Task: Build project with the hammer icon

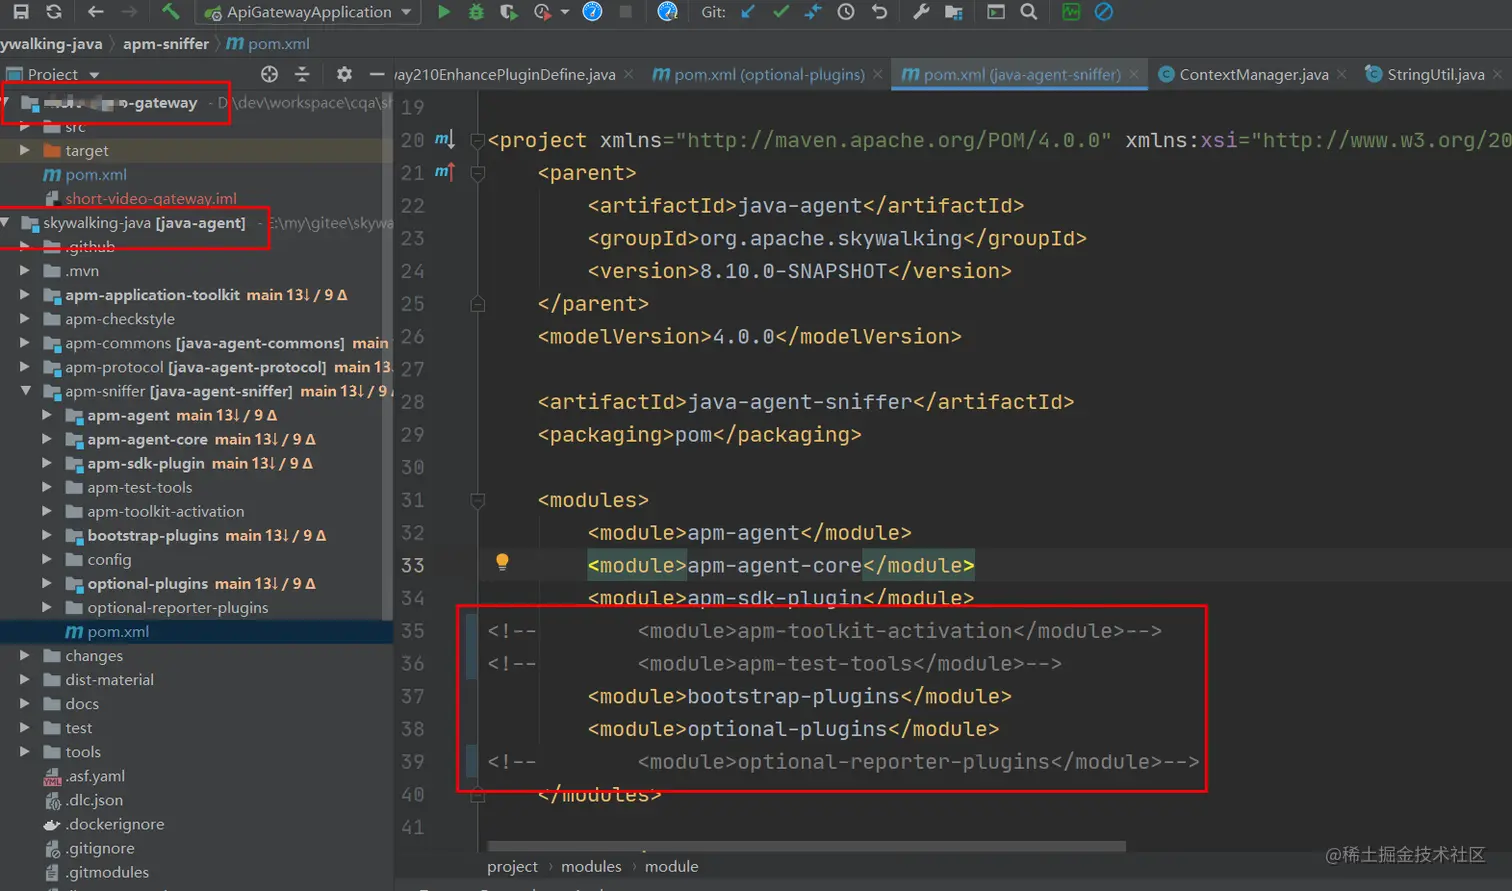Action: pyautogui.click(x=171, y=12)
